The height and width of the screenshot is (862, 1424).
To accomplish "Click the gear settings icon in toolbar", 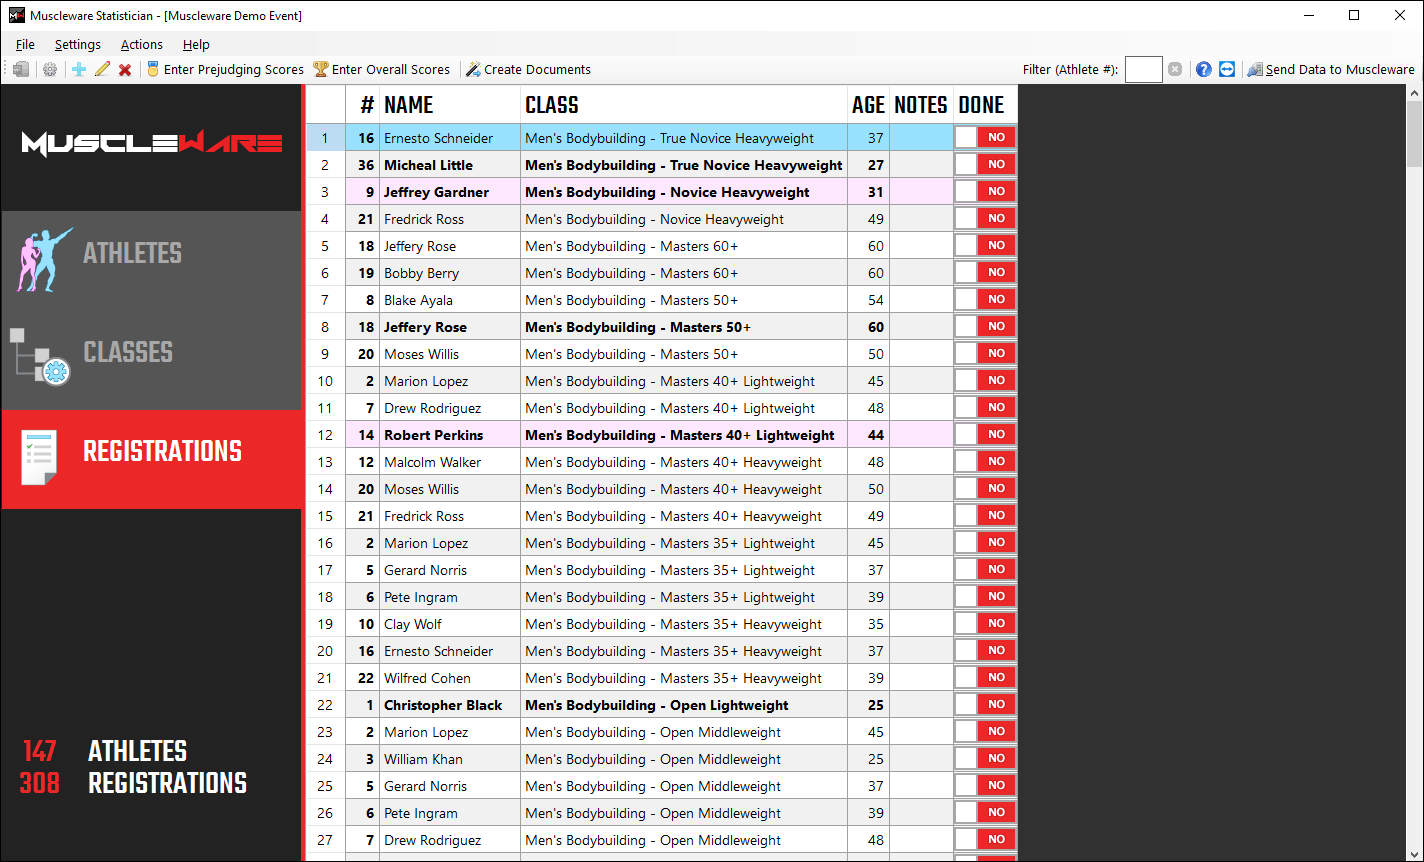I will click(x=50, y=70).
